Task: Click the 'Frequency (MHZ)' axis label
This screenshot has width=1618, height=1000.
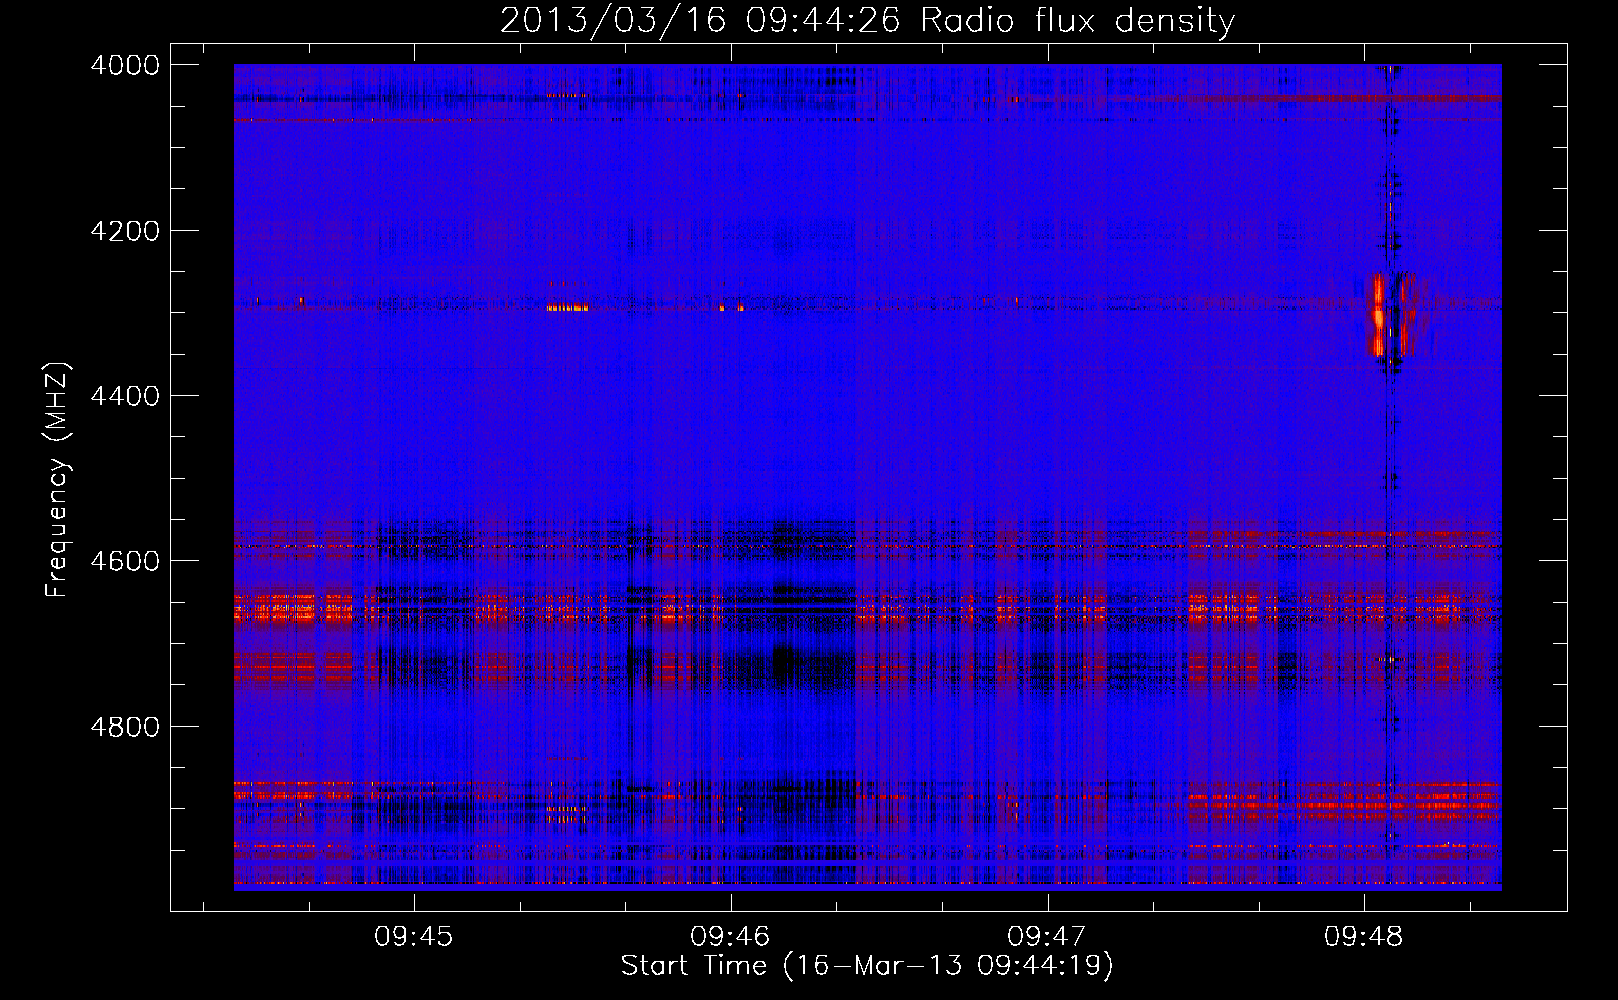Action: 57,480
